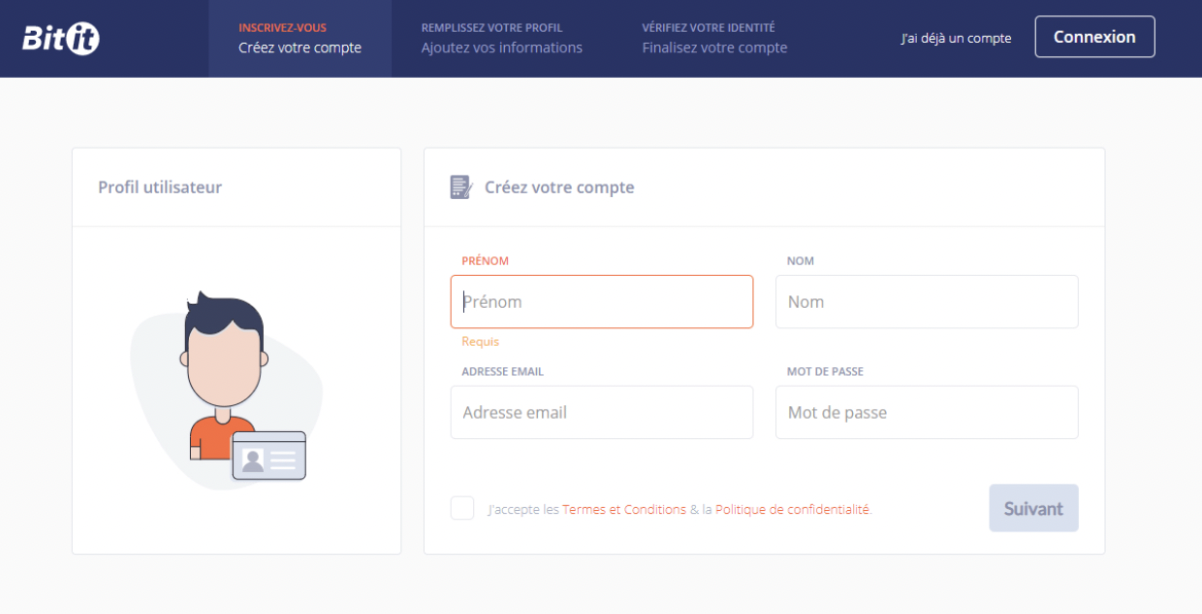1202x614 pixels.
Task: Click the form icon beside Créez votre compte
Action: pyautogui.click(x=460, y=187)
